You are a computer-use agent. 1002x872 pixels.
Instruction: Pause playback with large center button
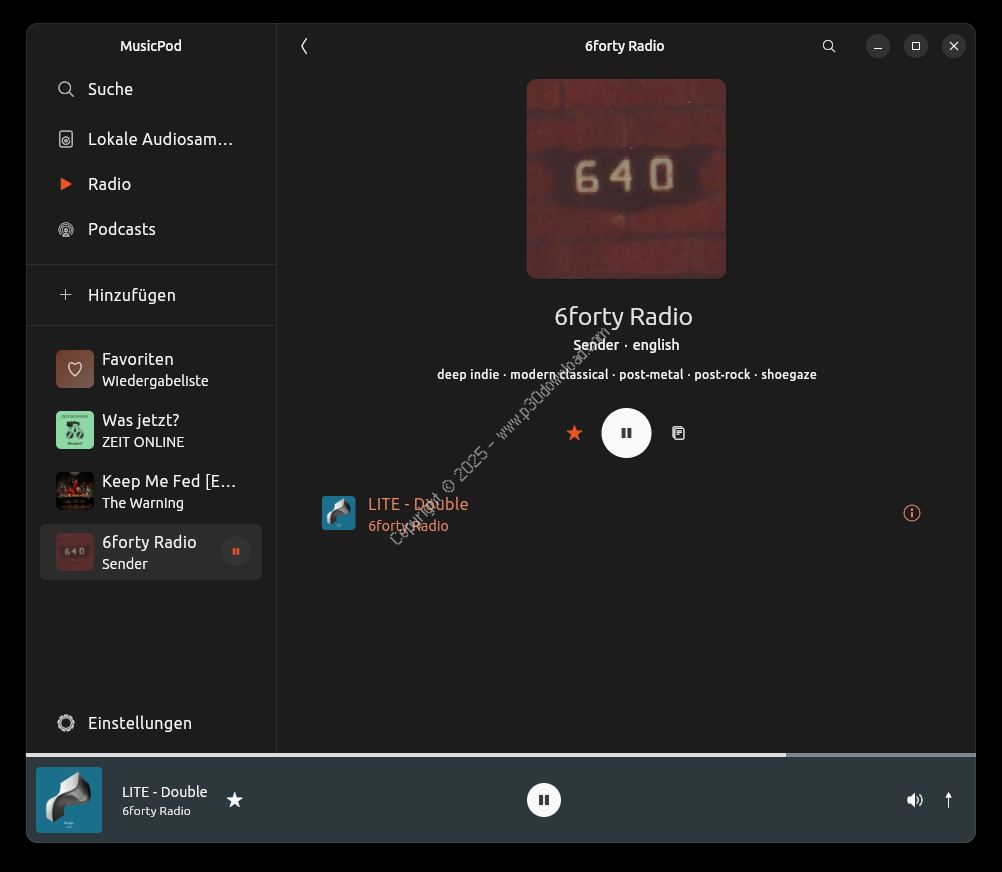pos(626,433)
